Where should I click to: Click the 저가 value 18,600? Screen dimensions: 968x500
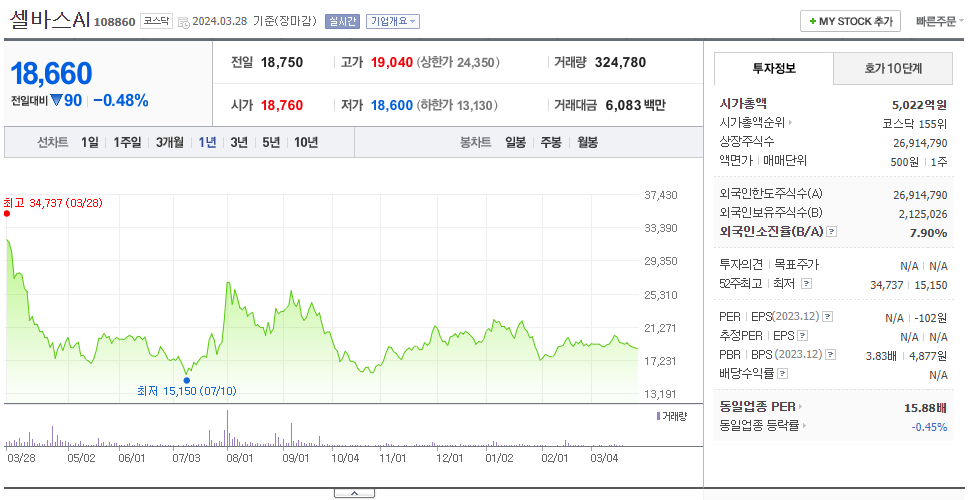coord(392,106)
